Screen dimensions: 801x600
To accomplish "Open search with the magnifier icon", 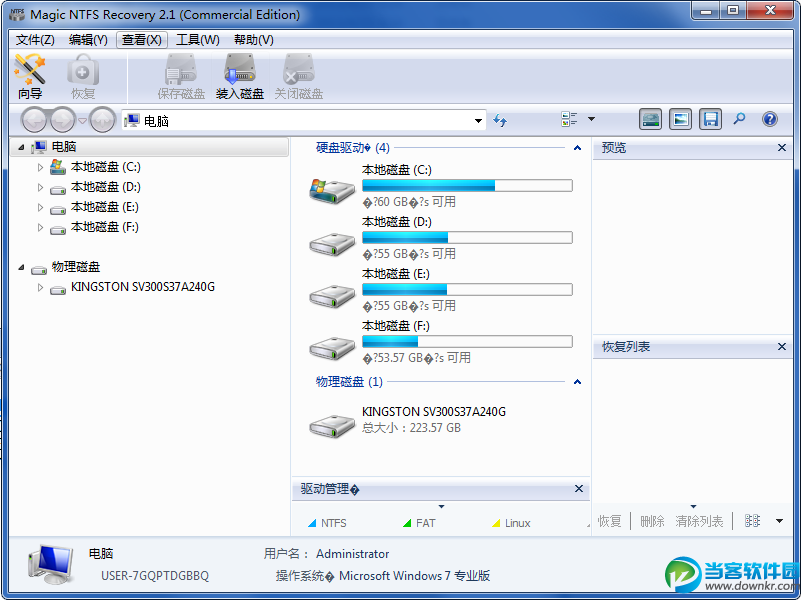I will click(739, 119).
